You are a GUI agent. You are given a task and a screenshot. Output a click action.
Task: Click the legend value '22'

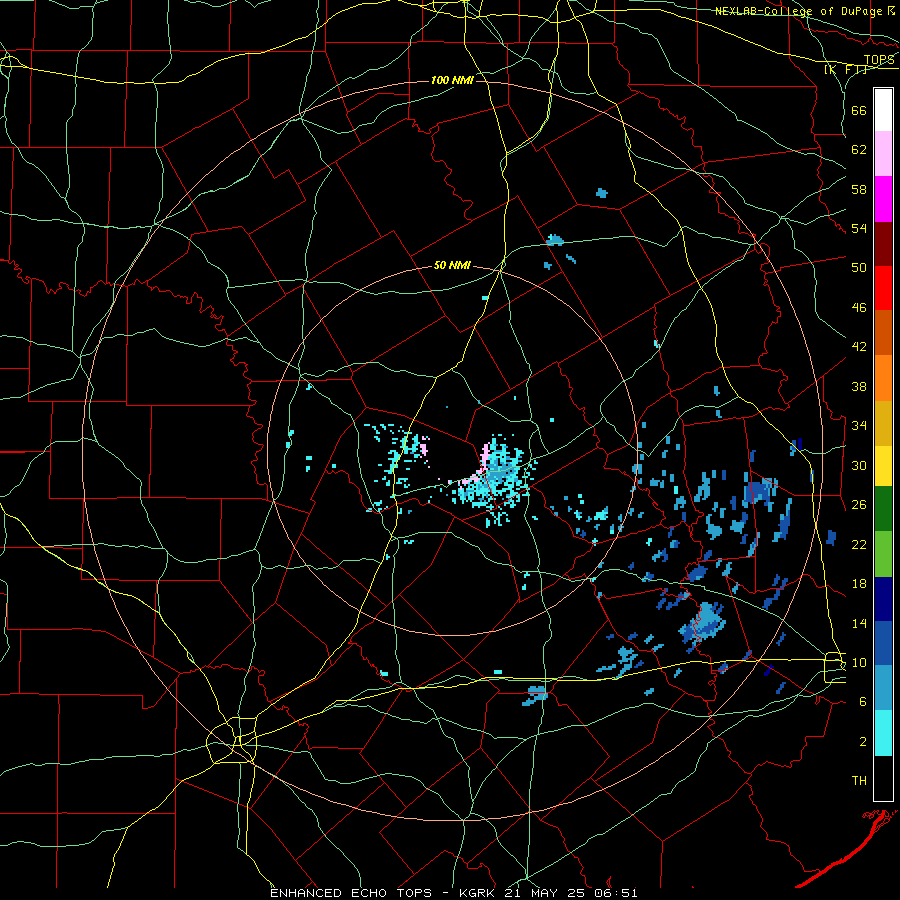[859, 544]
